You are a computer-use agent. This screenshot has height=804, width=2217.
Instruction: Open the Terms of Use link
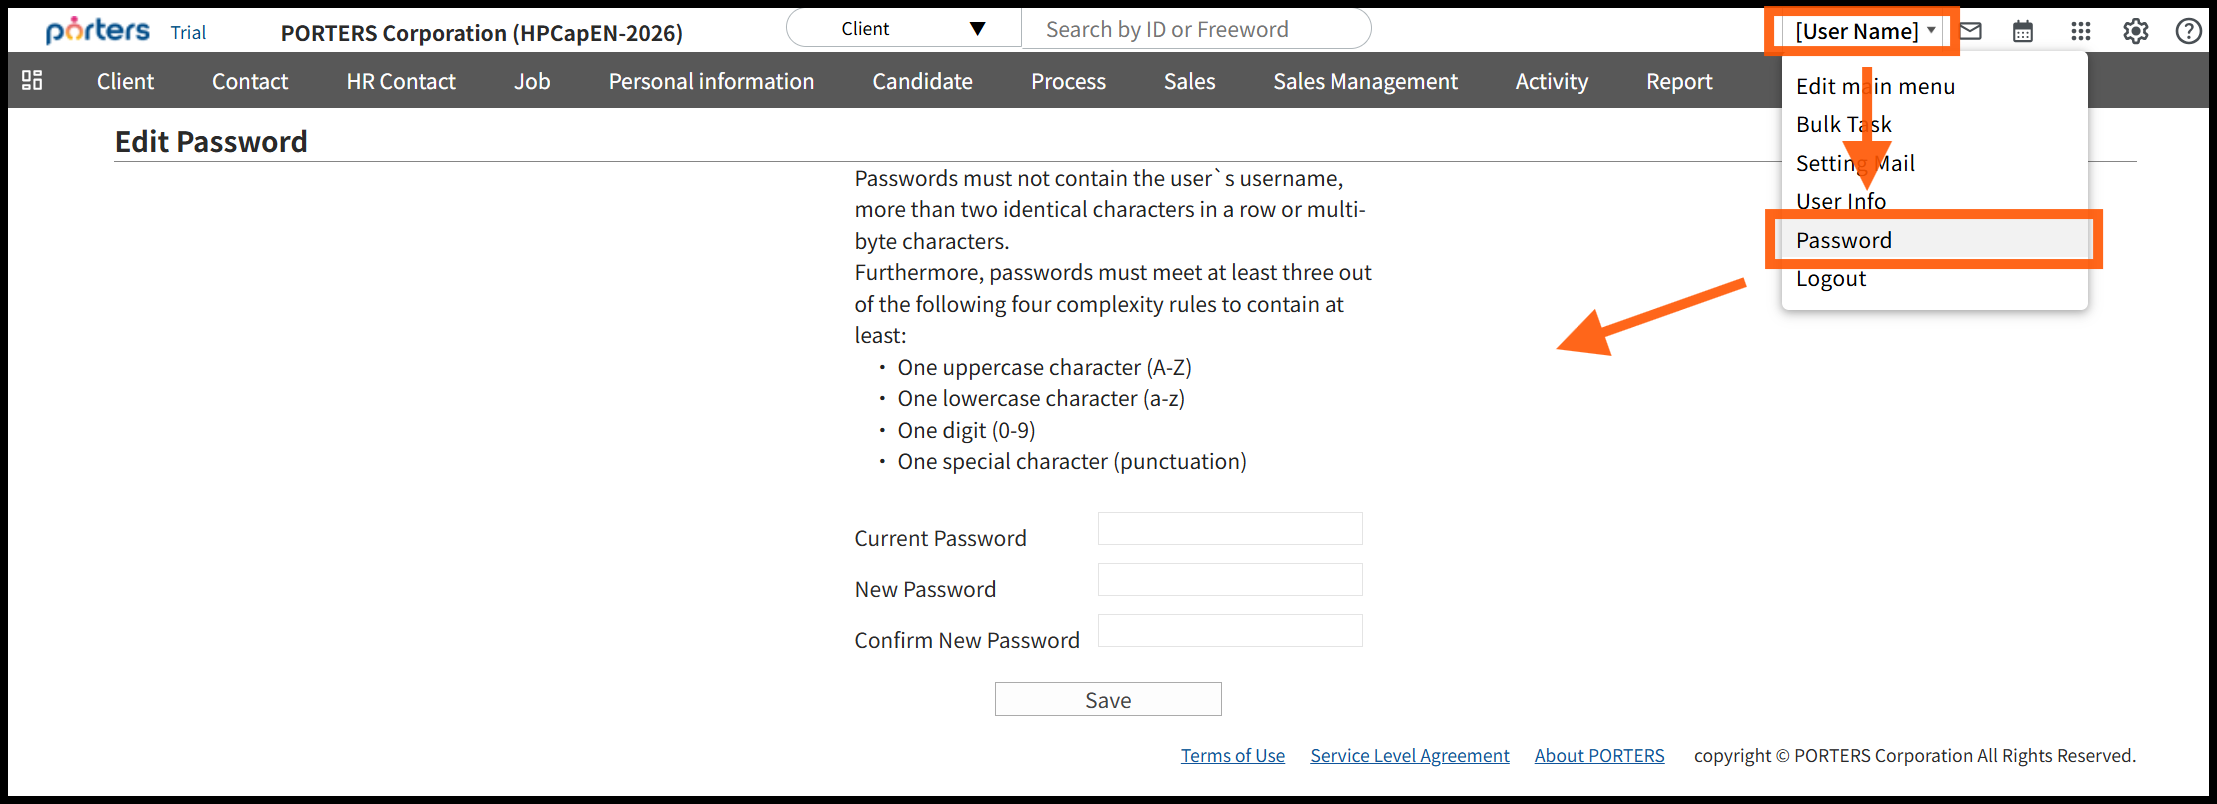coord(1232,756)
